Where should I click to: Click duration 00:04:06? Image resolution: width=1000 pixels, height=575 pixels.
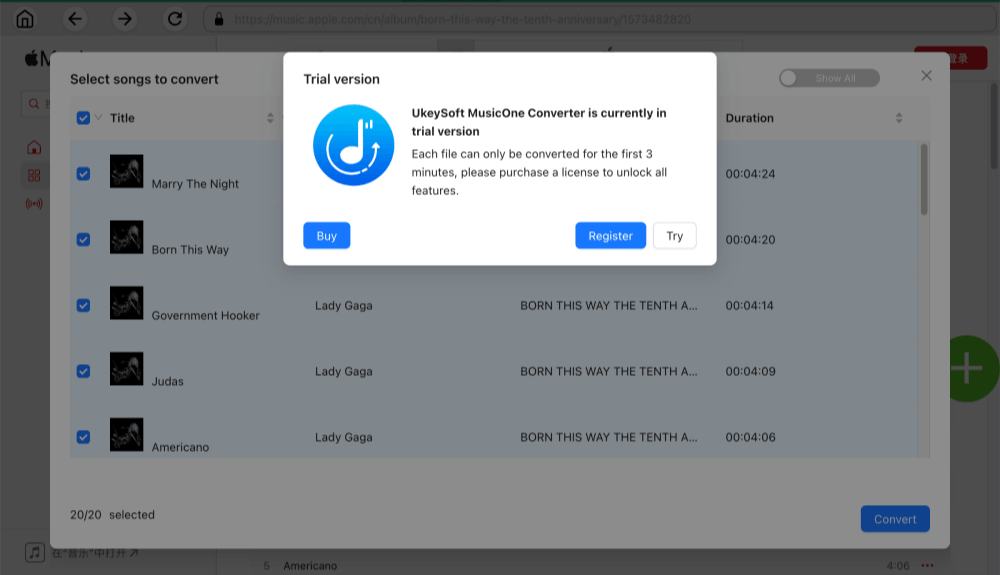tap(750, 437)
